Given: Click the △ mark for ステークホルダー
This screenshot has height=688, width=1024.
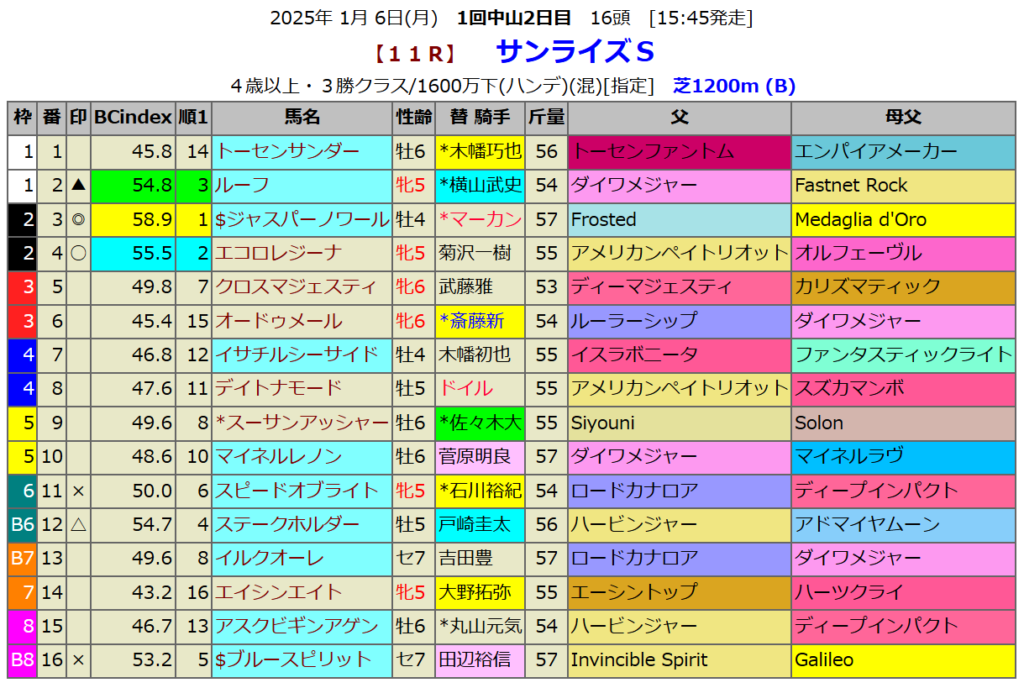Looking at the screenshot, I should pos(78,524).
